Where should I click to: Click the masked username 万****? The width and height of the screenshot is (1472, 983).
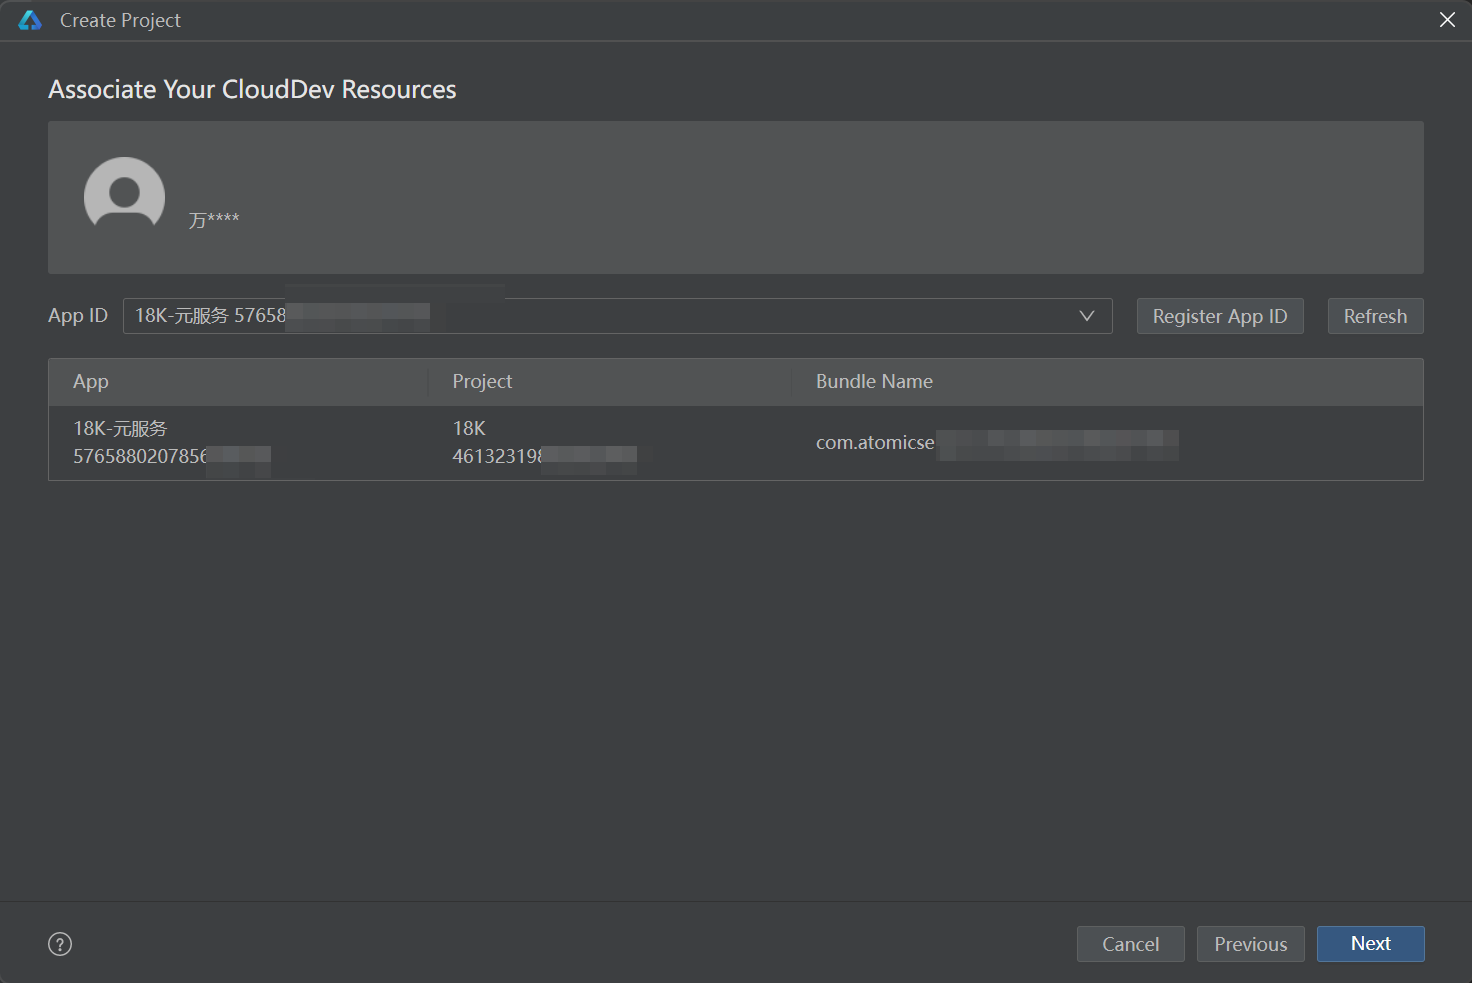(x=214, y=220)
